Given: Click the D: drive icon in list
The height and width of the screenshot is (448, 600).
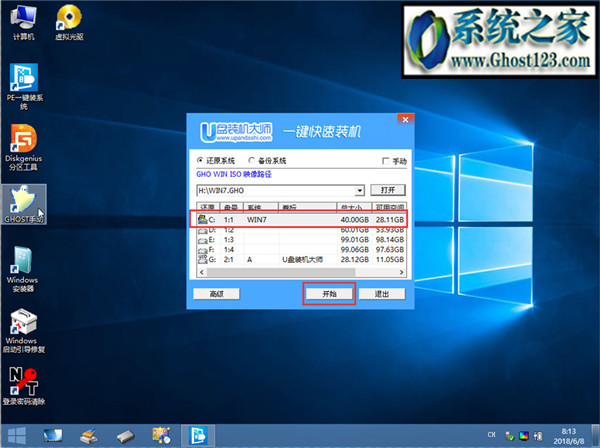Looking at the screenshot, I should (x=203, y=230).
